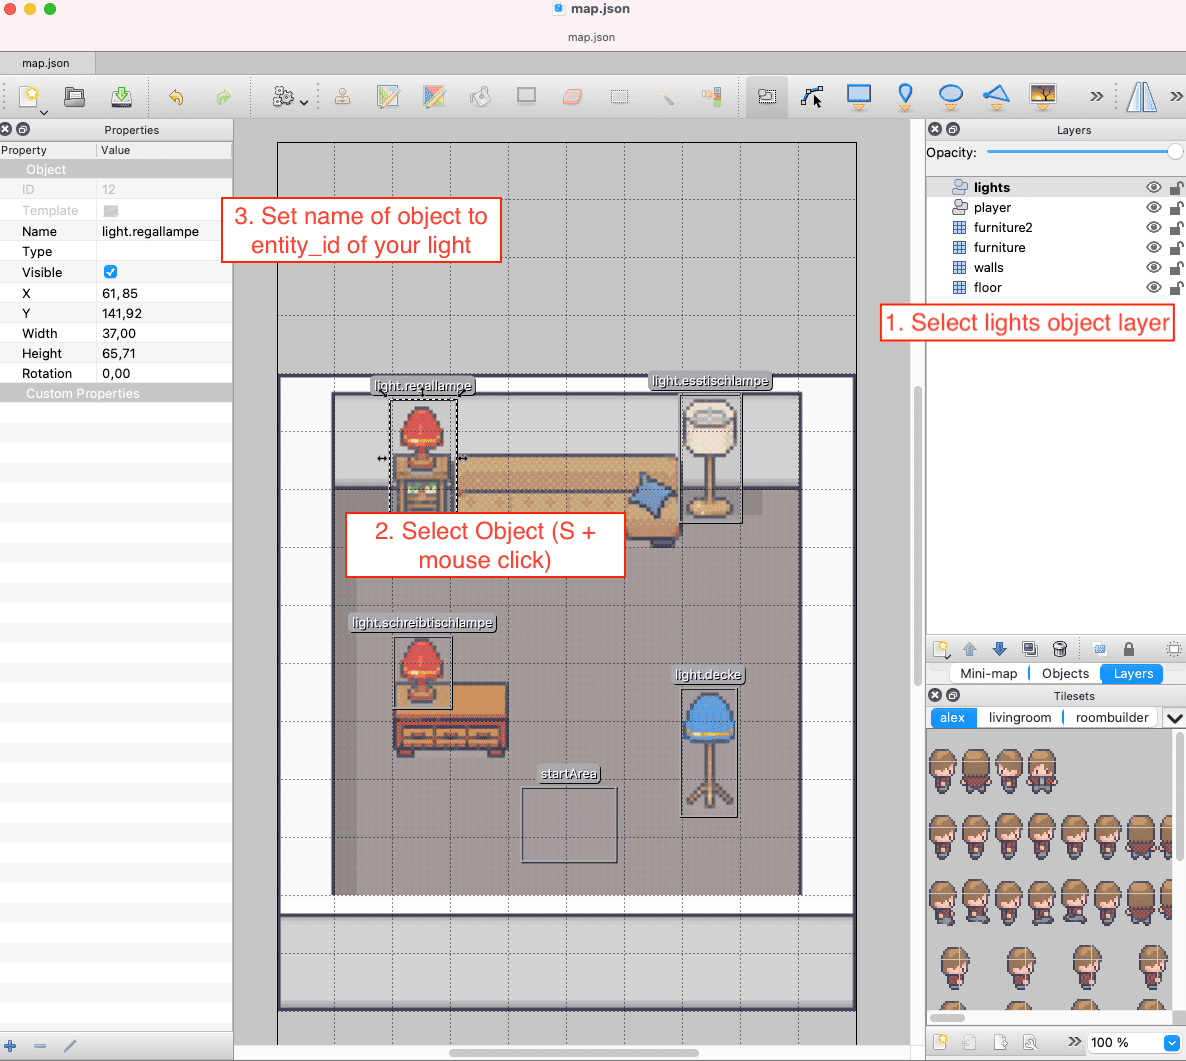The image size is (1186, 1061).
Task: Switch to the Objects tab
Action: (1064, 673)
